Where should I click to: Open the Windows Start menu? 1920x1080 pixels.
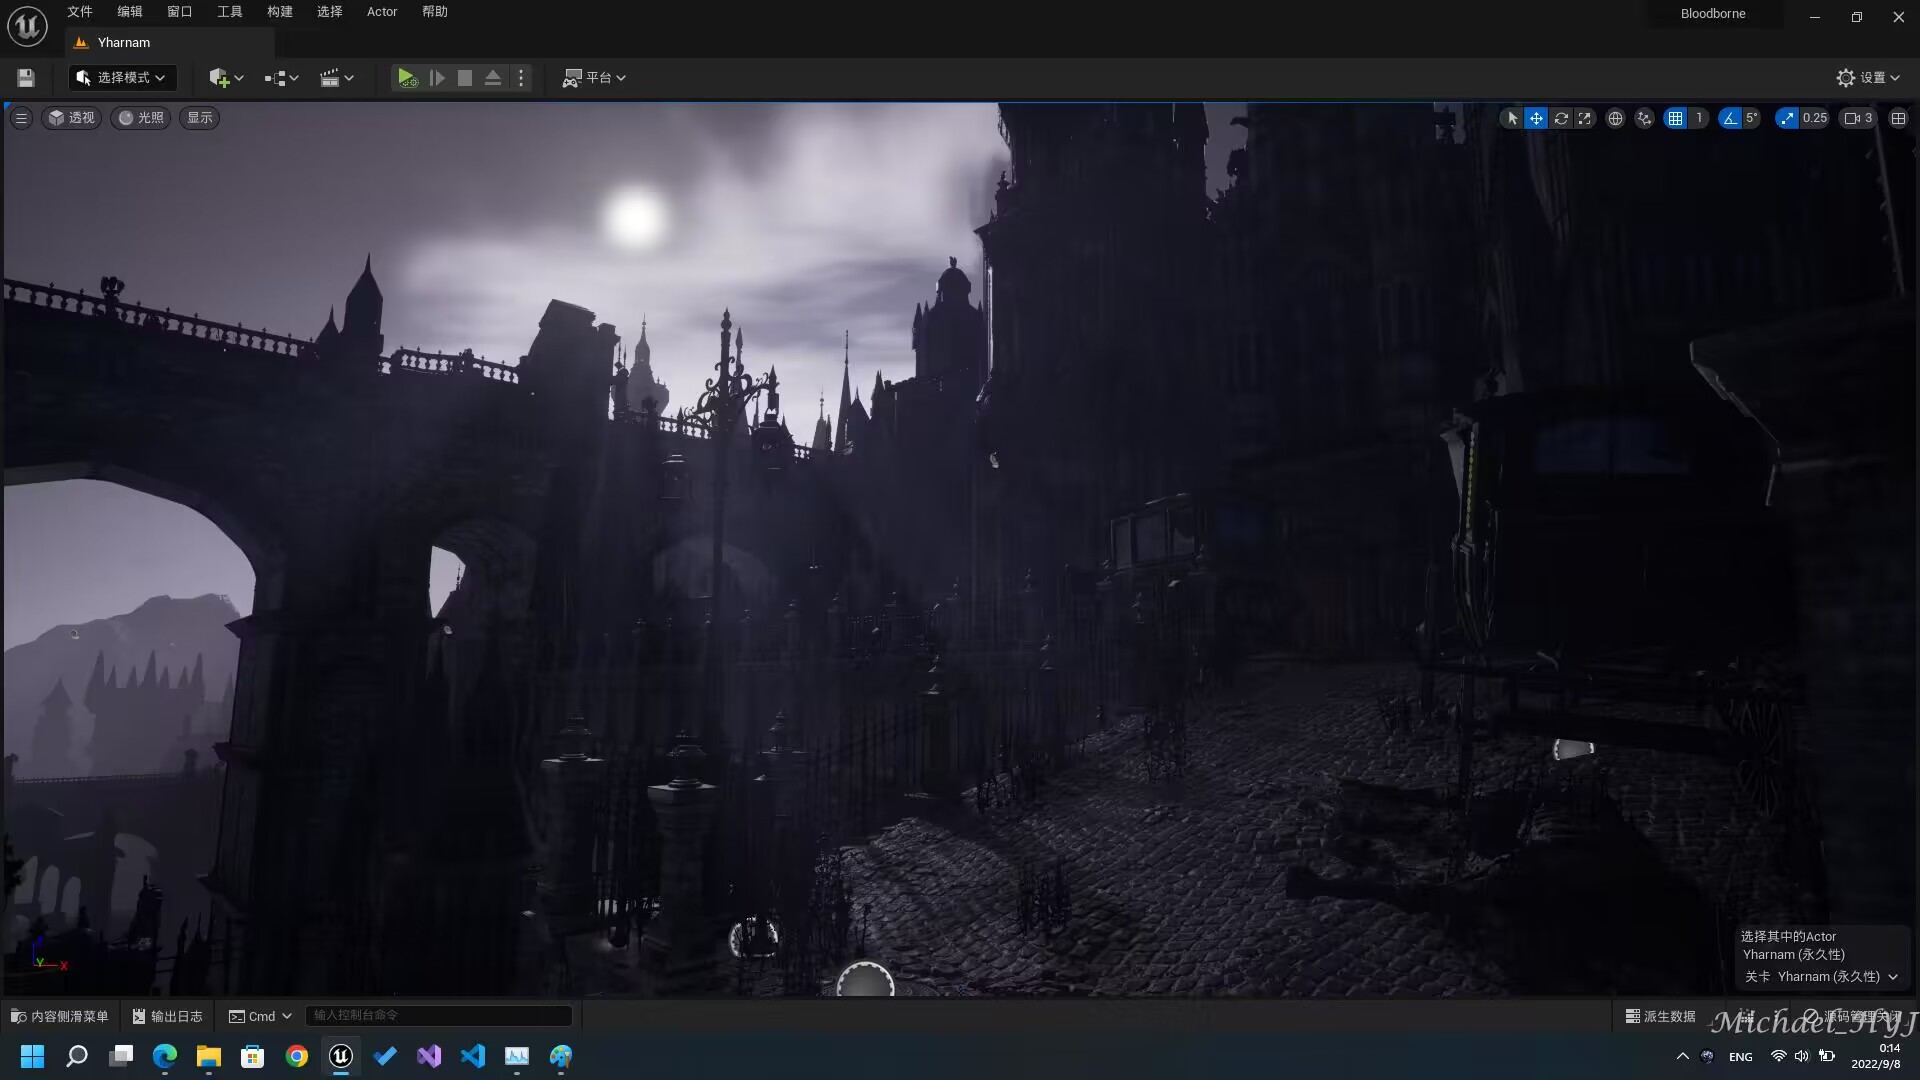(x=33, y=1056)
